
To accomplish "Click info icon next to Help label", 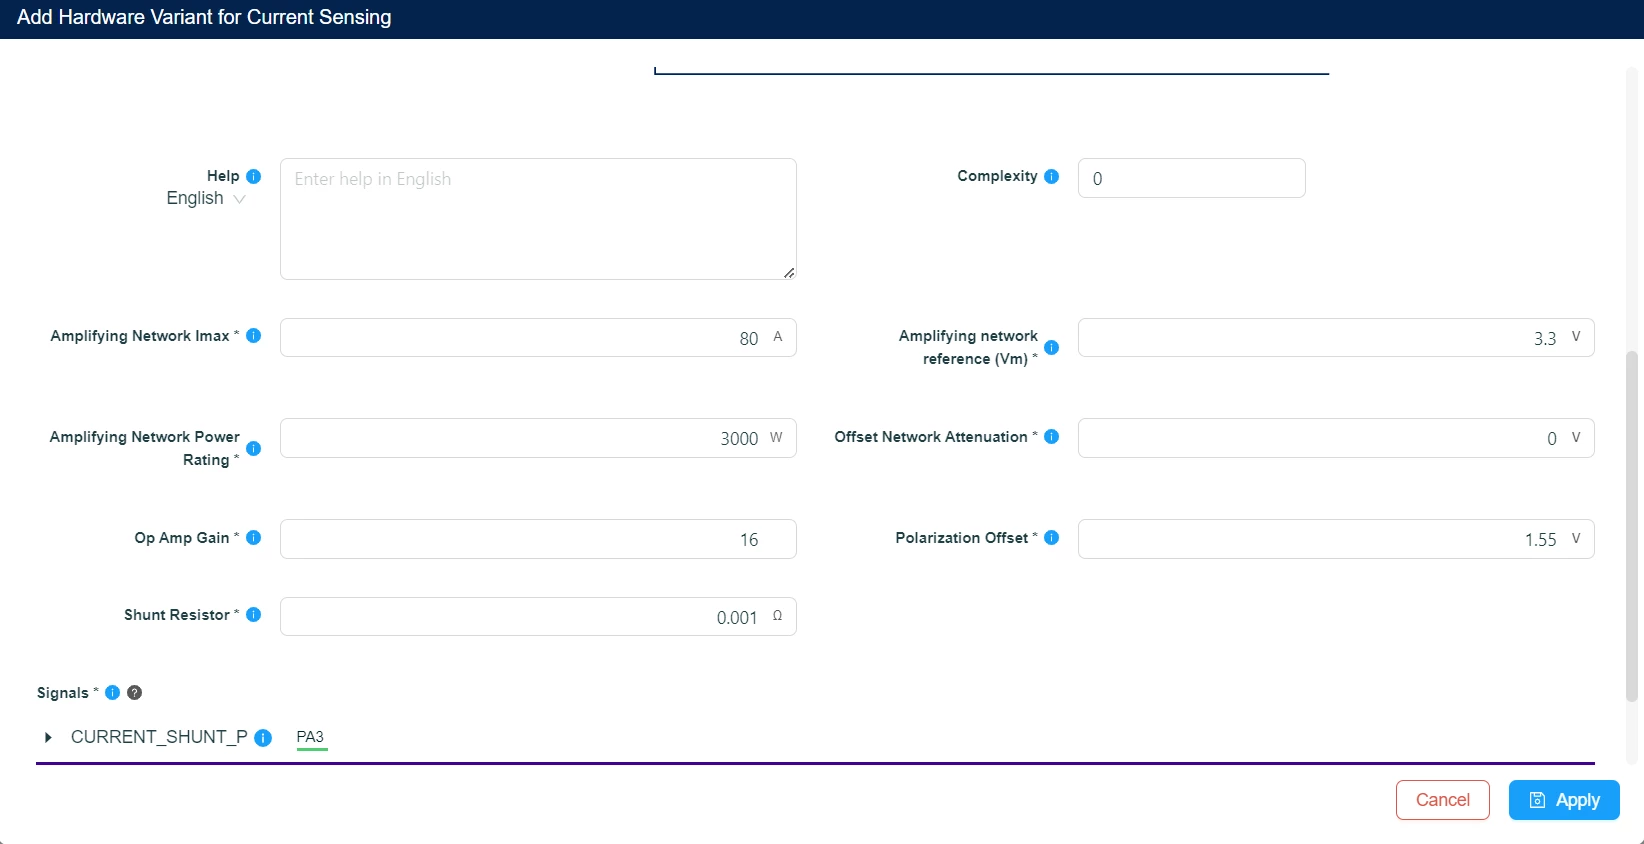I will point(254,176).
